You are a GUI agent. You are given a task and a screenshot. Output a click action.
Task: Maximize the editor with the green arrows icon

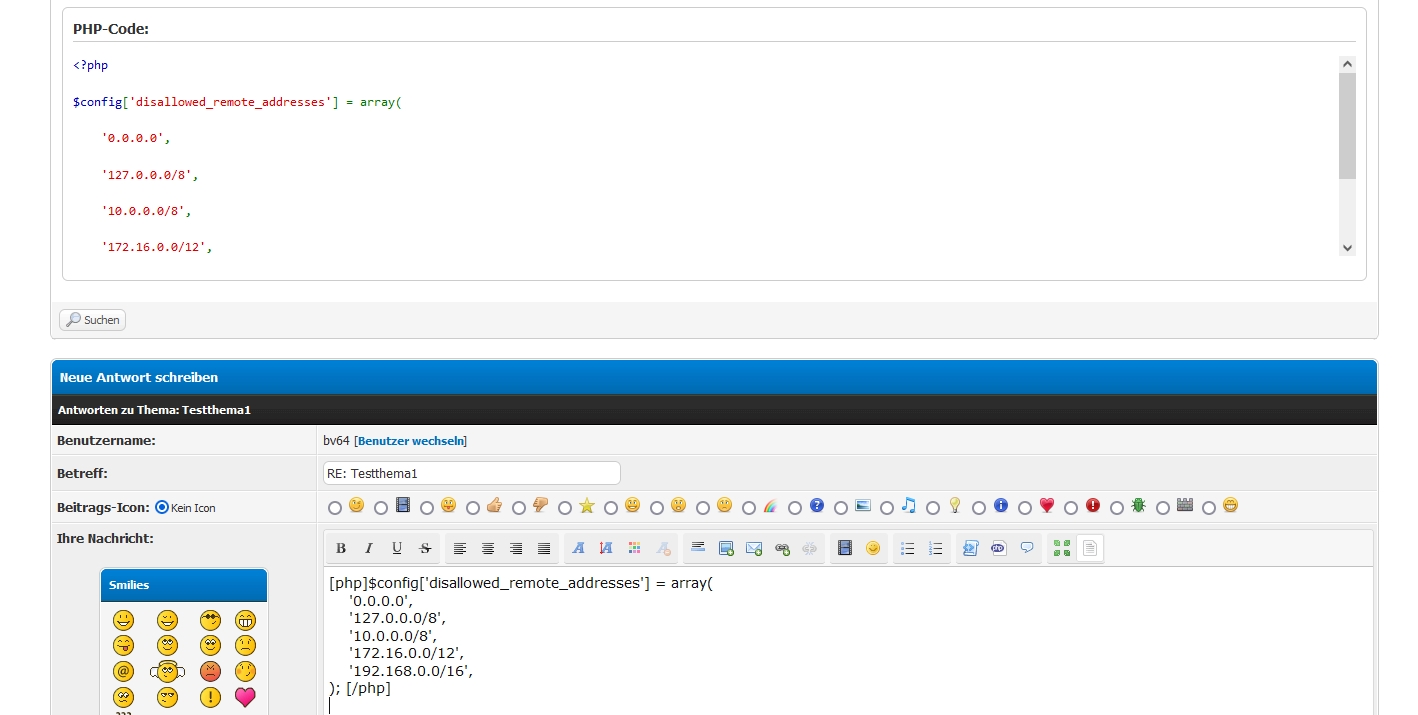[1062, 548]
